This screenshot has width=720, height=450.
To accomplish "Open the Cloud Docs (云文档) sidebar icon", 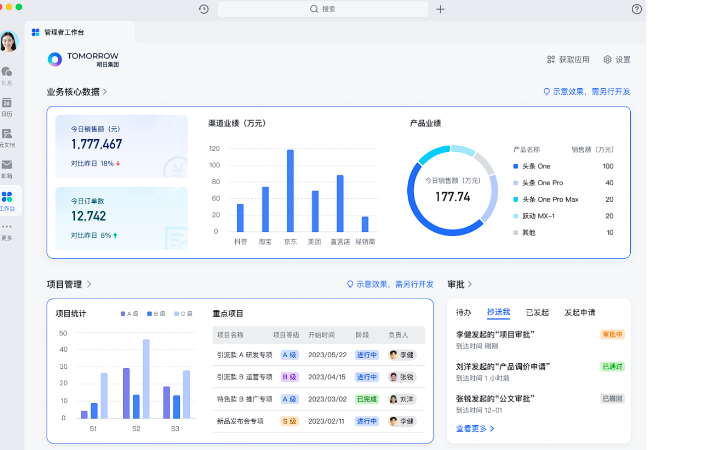I will pos(7,134).
